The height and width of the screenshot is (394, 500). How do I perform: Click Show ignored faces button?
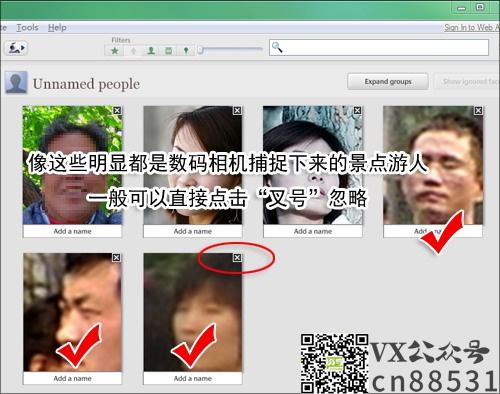tap(467, 81)
